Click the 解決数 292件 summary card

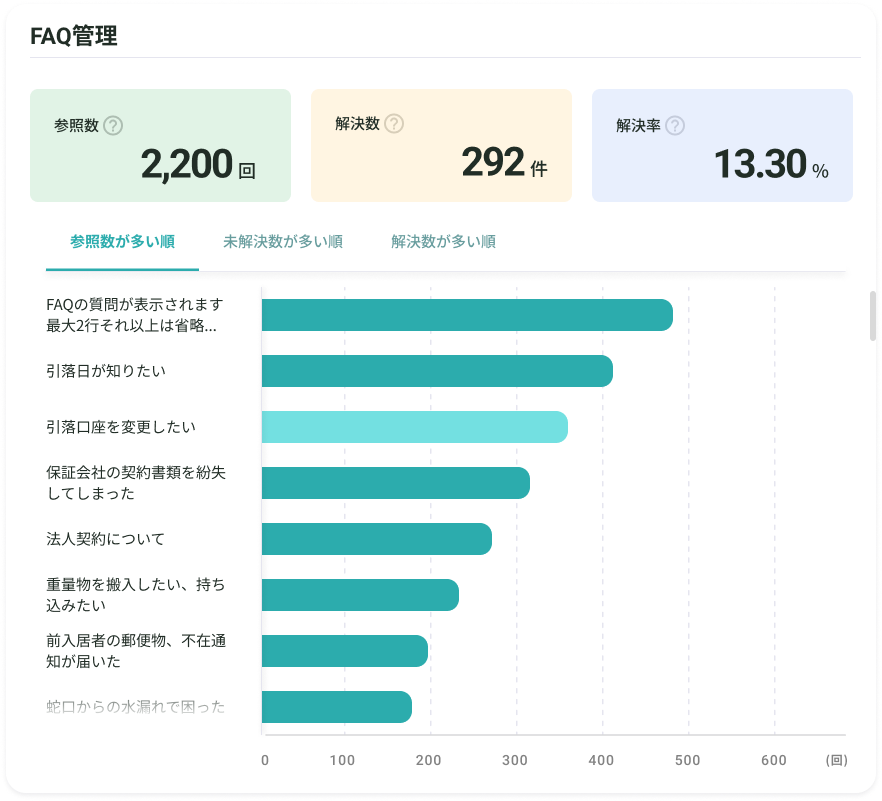[x=440, y=145]
